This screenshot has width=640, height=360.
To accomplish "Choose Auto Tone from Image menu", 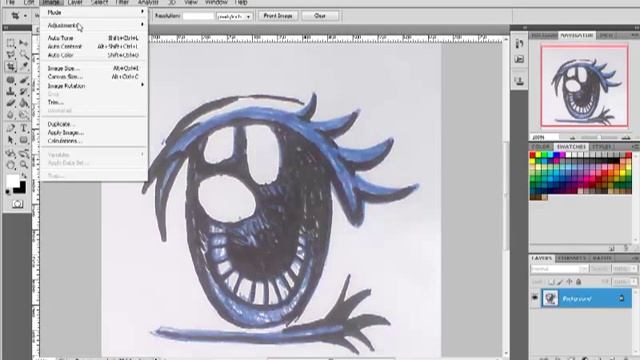I will point(94,38).
